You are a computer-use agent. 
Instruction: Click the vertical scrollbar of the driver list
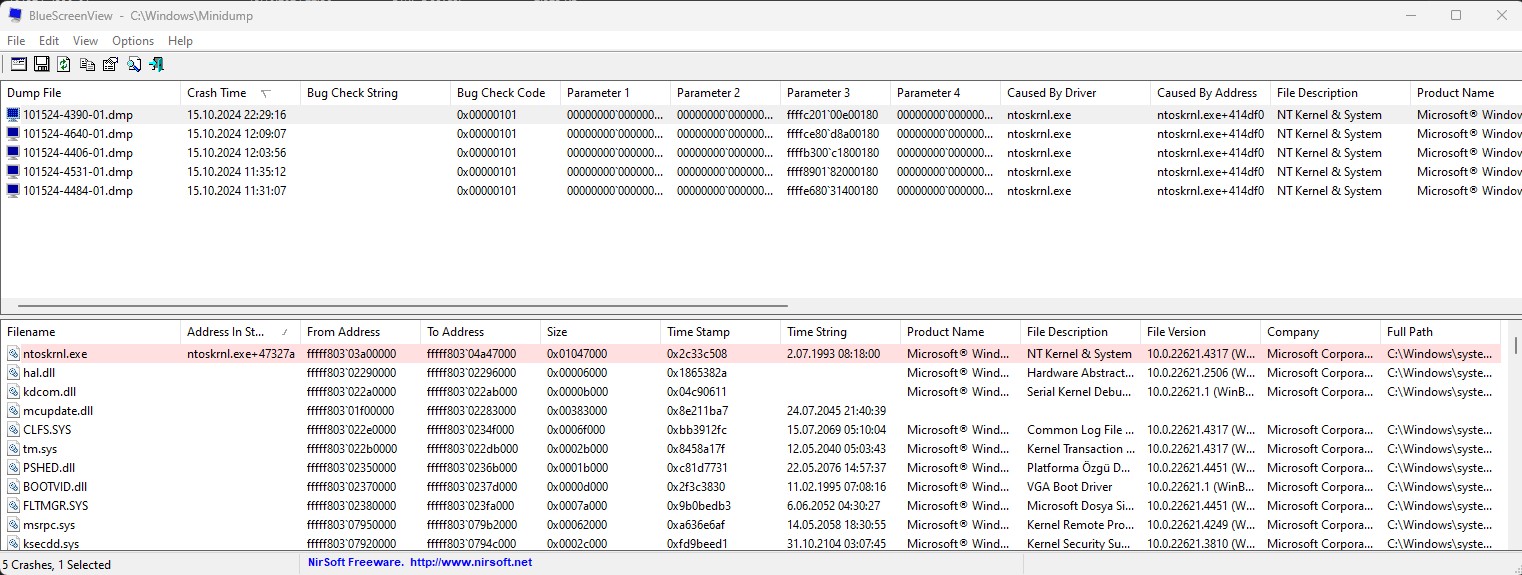coord(1516,345)
